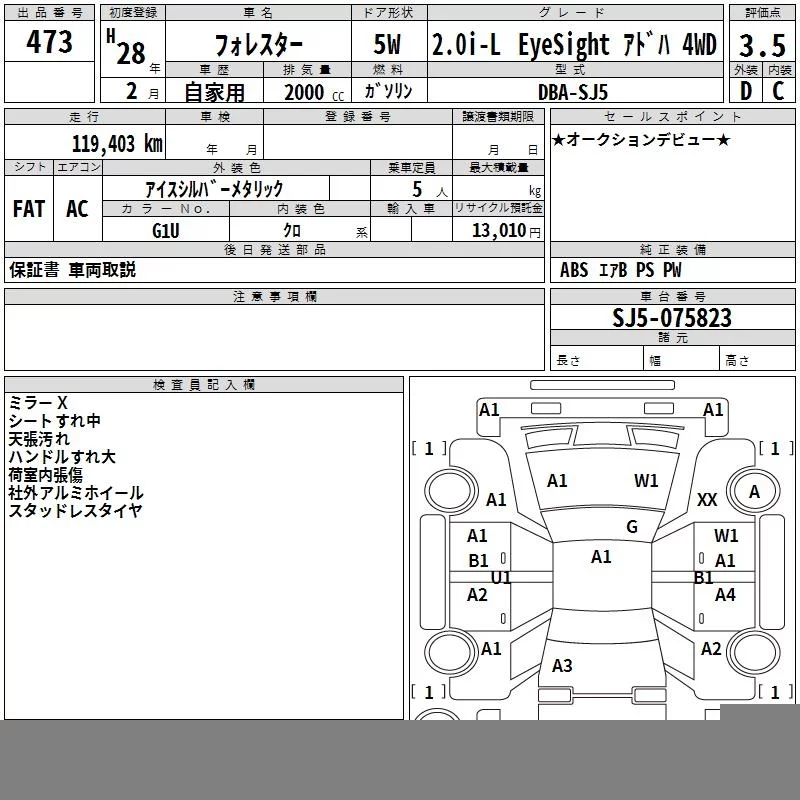Click the "譲渡書類期限" header

[498, 117]
